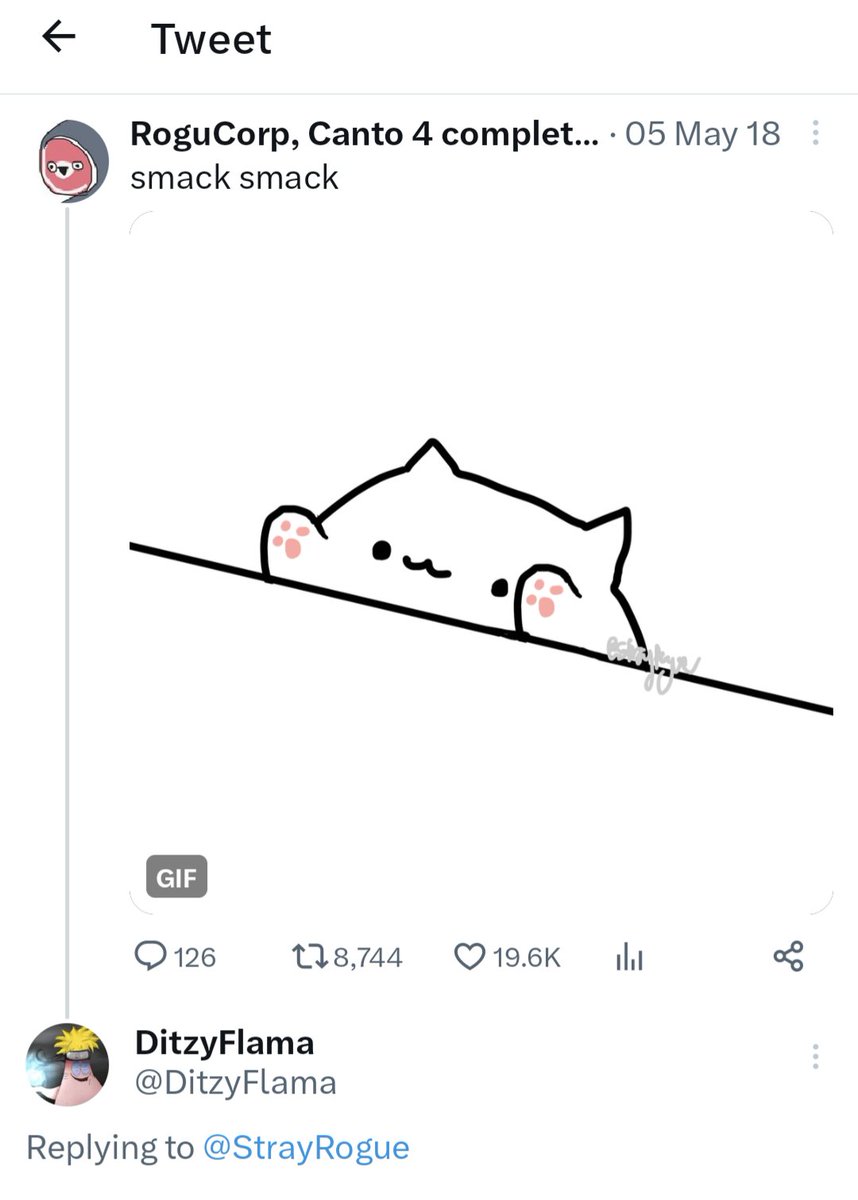The width and height of the screenshot is (858, 1200).
Task: Click the Tweet header title
Action: [211, 39]
